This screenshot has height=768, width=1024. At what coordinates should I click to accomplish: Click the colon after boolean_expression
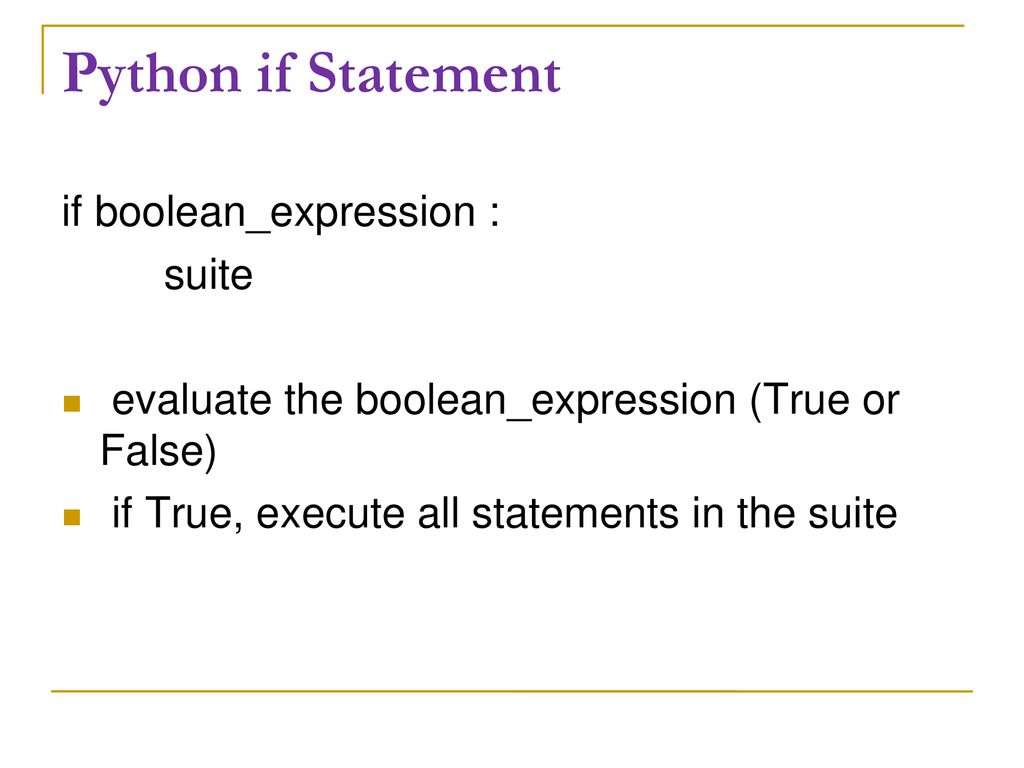click(x=494, y=216)
